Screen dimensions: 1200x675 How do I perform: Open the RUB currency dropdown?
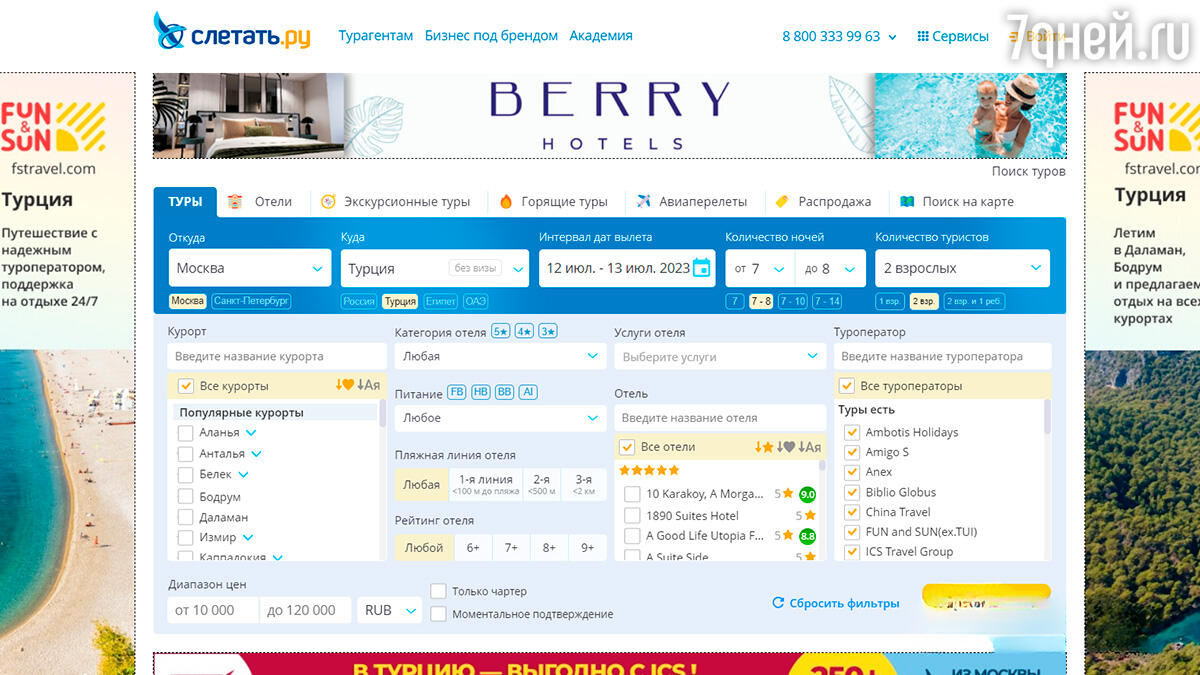390,610
